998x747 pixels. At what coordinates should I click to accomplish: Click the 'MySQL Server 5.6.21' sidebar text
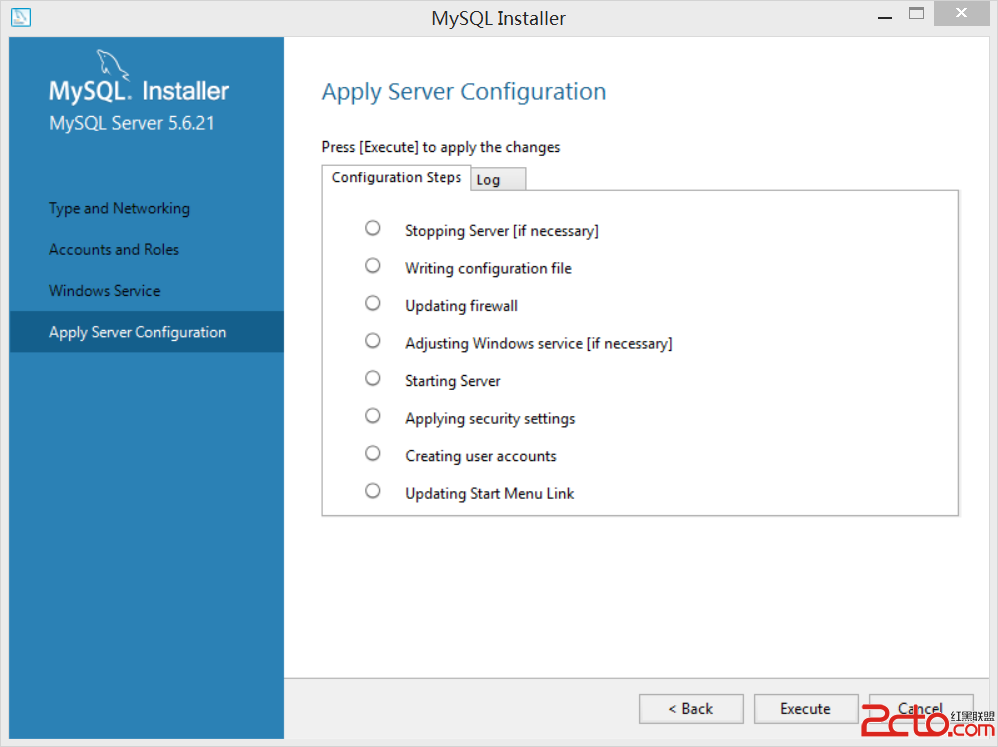click(132, 123)
